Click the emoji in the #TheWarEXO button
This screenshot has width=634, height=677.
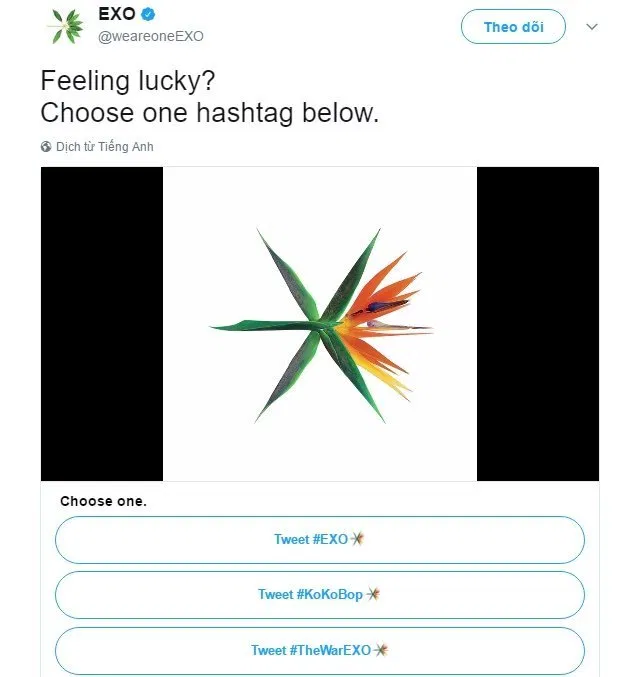pos(380,650)
